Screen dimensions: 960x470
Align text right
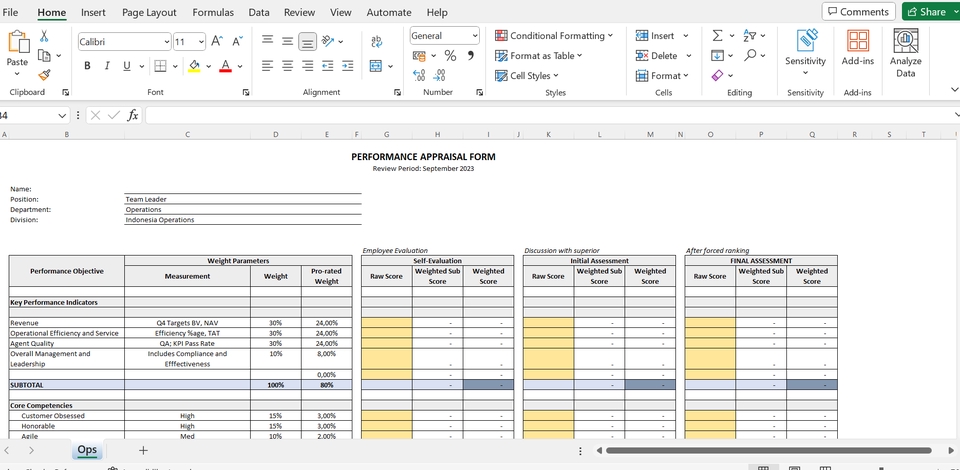coord(307,65)
